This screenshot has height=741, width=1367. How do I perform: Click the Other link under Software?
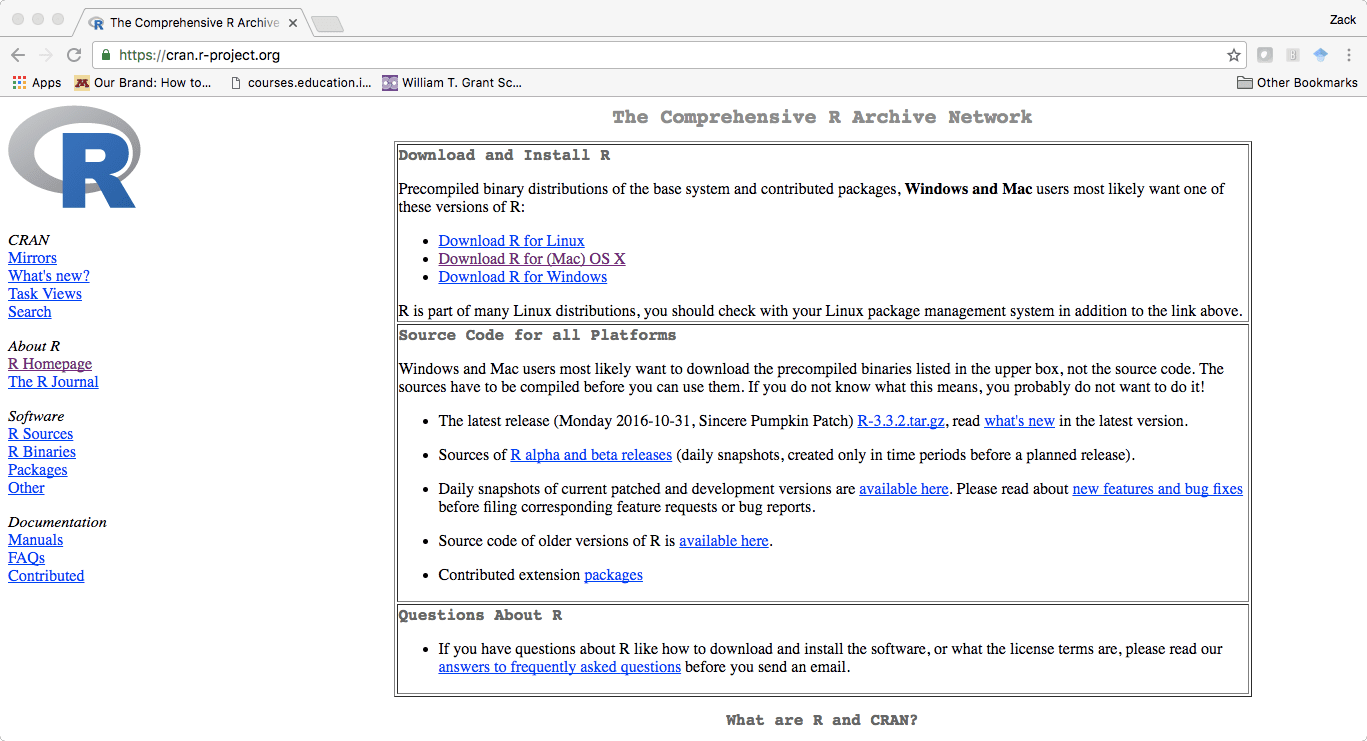click(26, 488)
